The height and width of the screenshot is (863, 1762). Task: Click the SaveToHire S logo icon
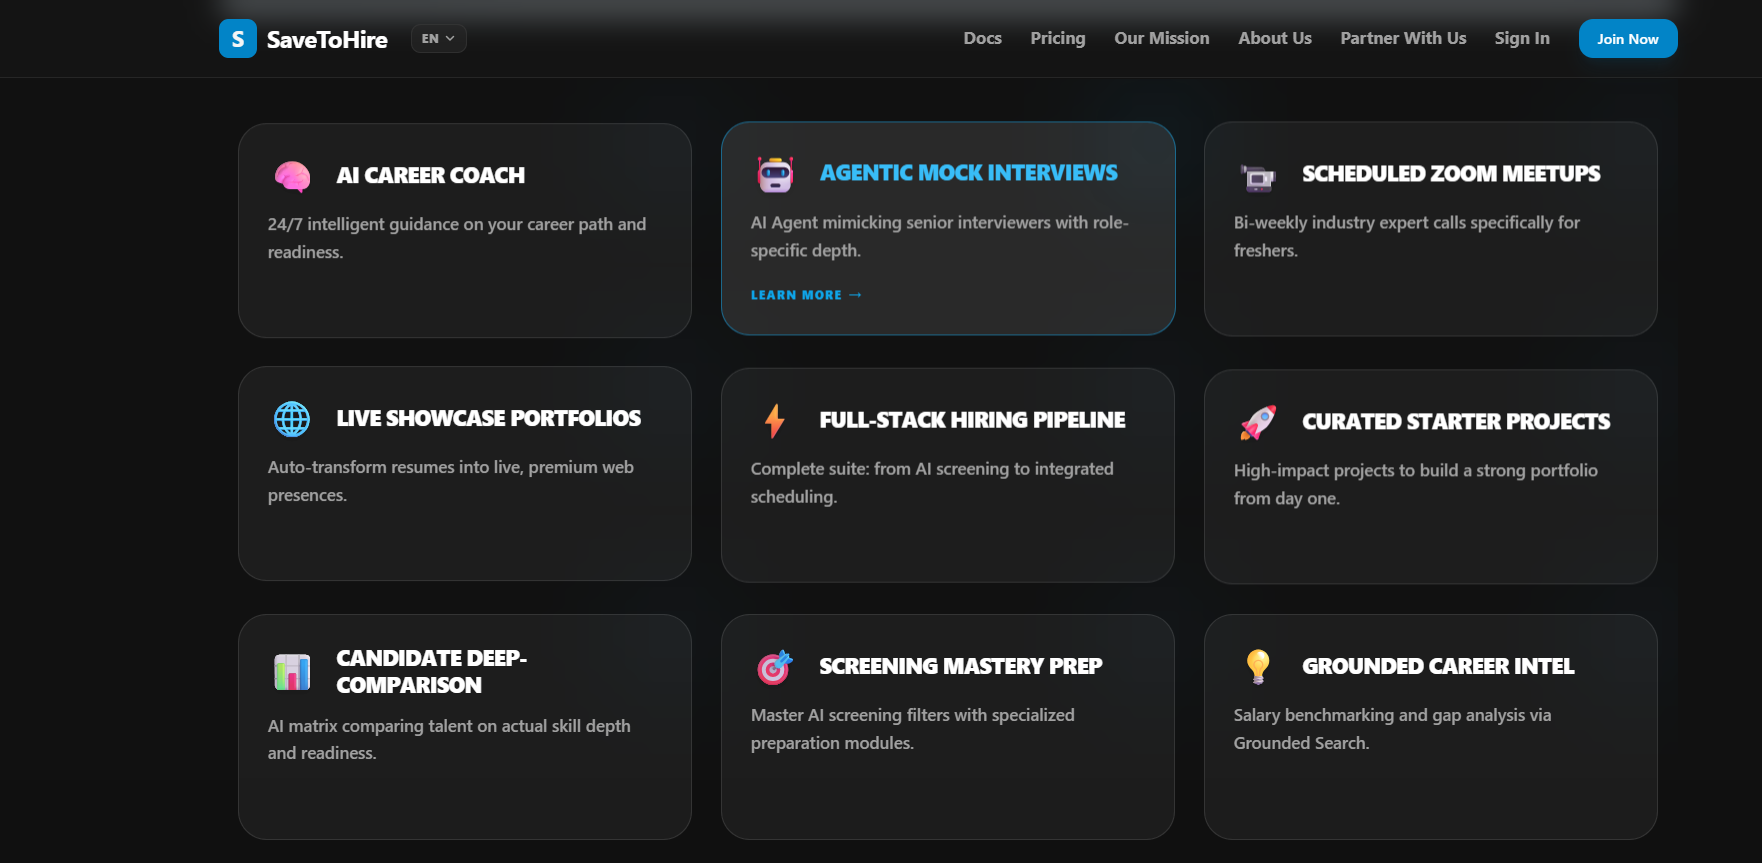click(238, 39)
